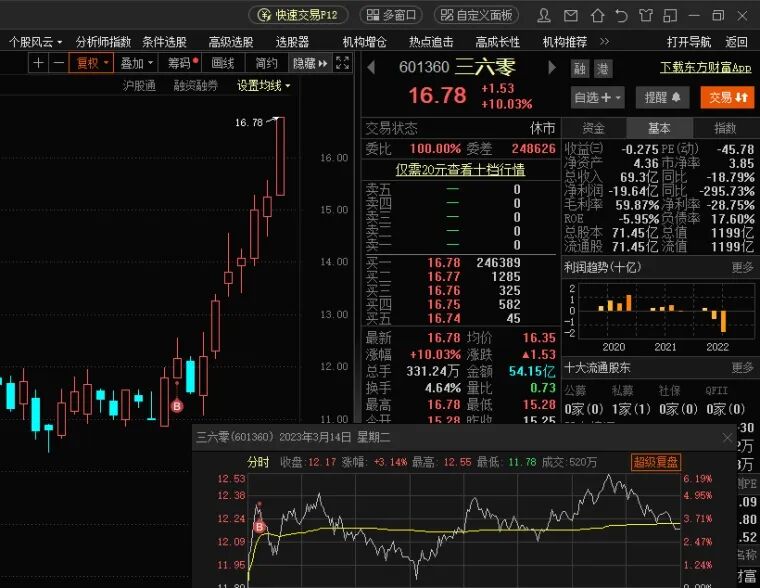The width and height of the screenshot is (760, 588).
Task: Click the 融 margin trading badge
Action: 580,69
